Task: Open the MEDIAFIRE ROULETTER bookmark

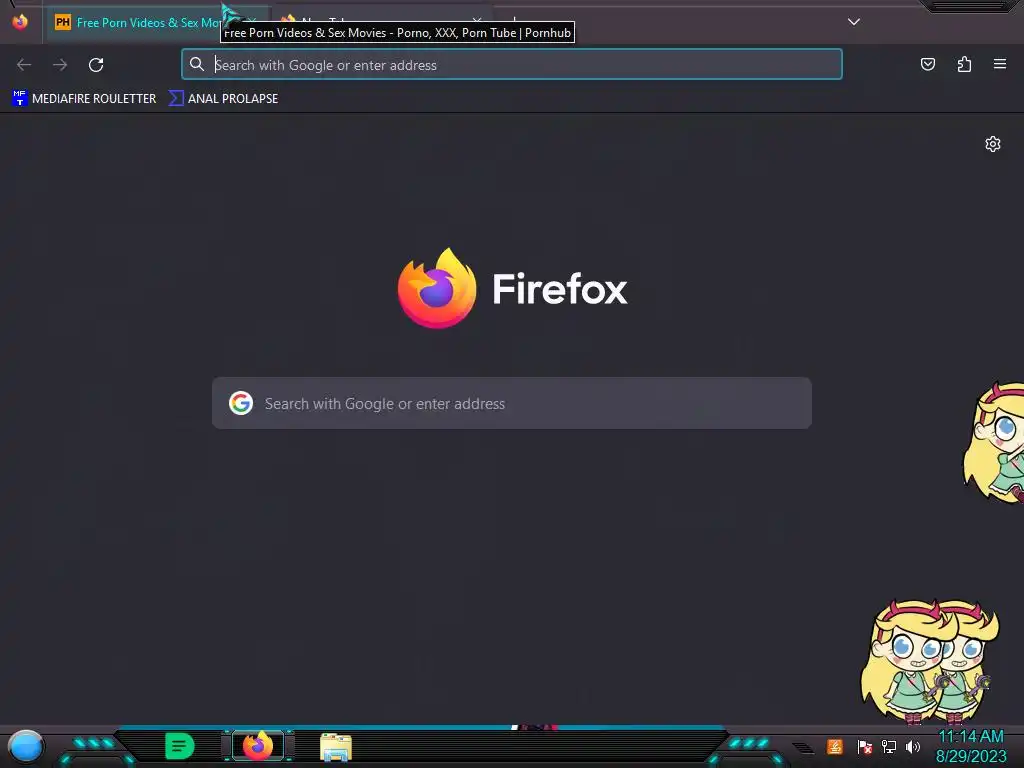Action: (x=84, y=99)
